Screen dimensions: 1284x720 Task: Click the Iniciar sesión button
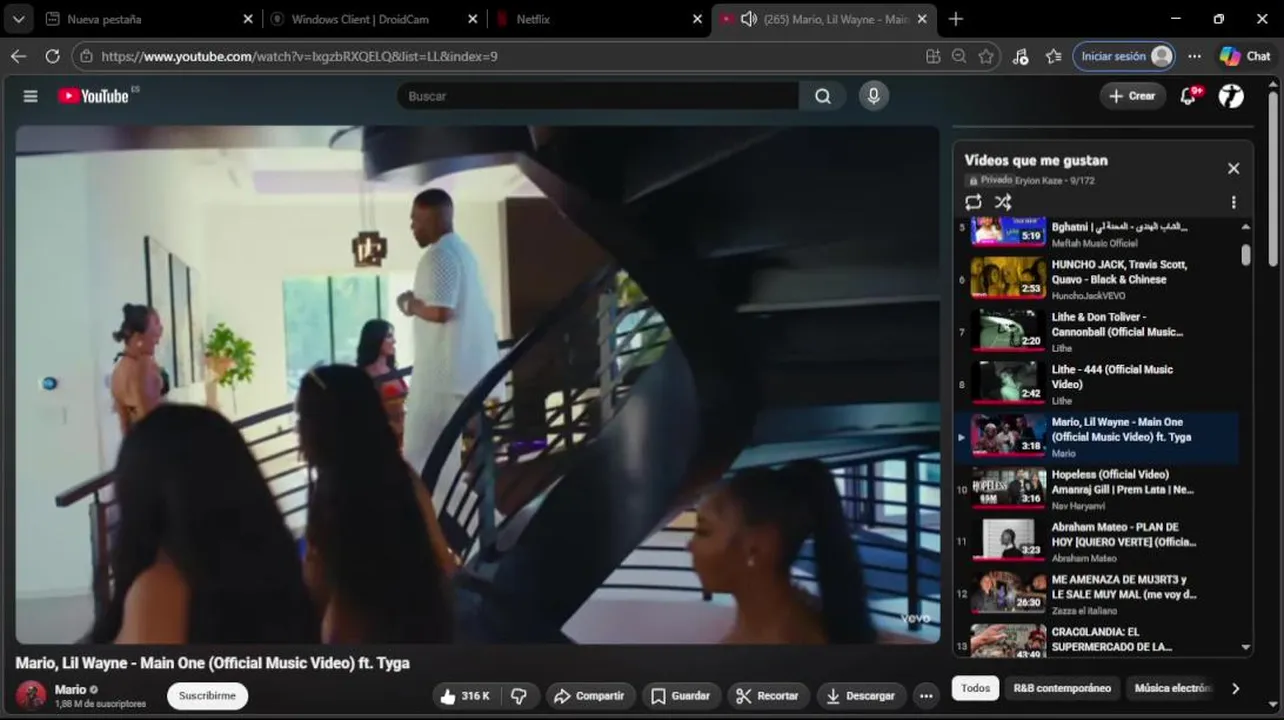[x=1124, y=56]
